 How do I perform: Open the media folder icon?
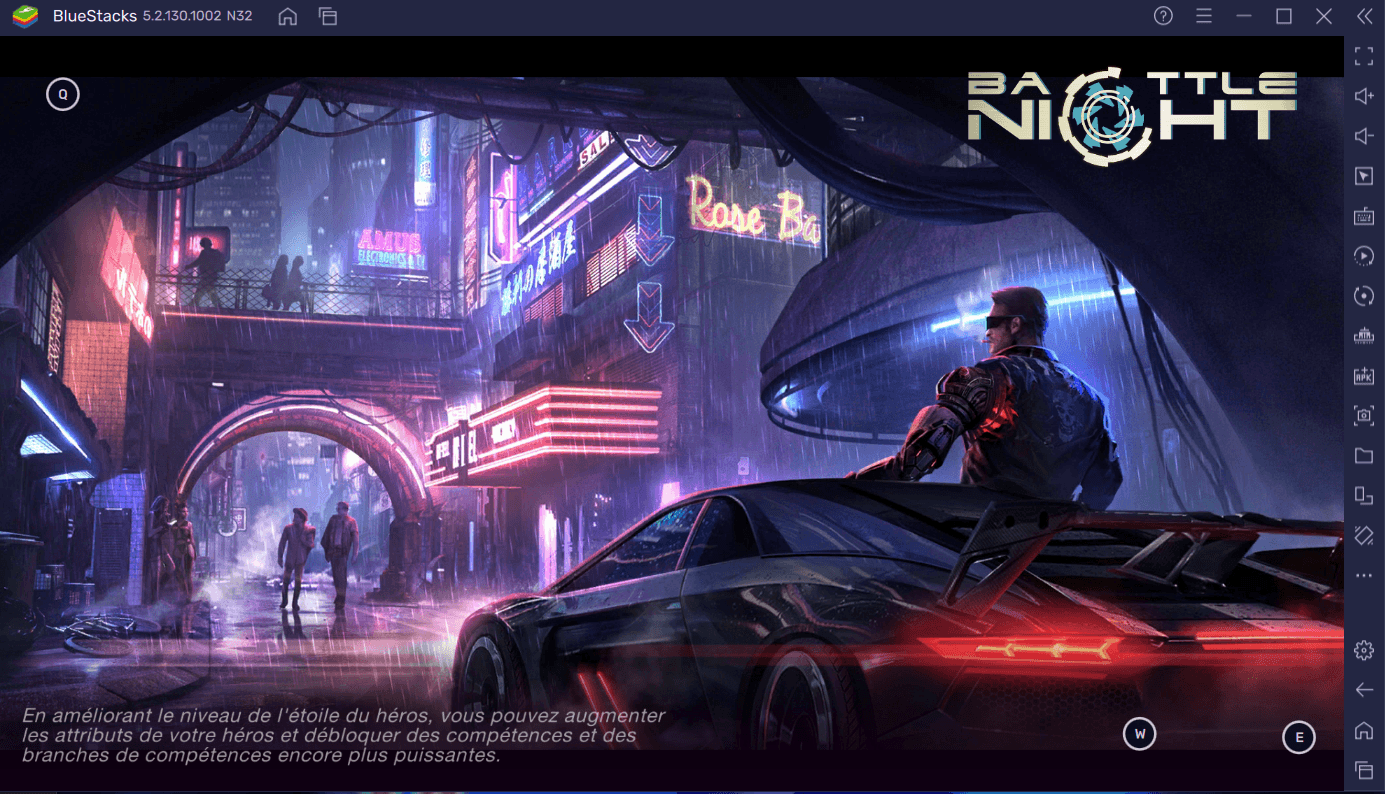pos(1364,456)
